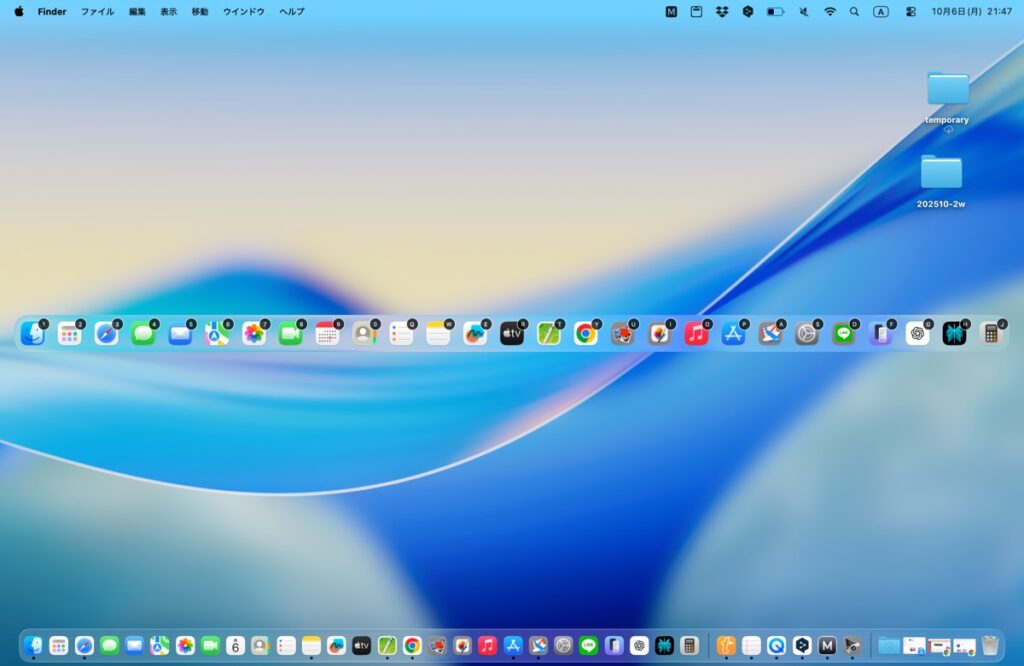This screenshot has height=666, width=1024.
Task: Open Music app with badge O
Action: point(696,334)
